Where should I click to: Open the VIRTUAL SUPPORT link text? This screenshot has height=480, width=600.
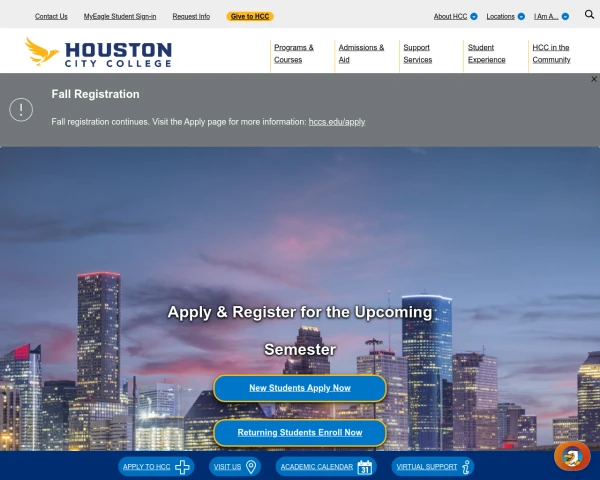[427, 467]
